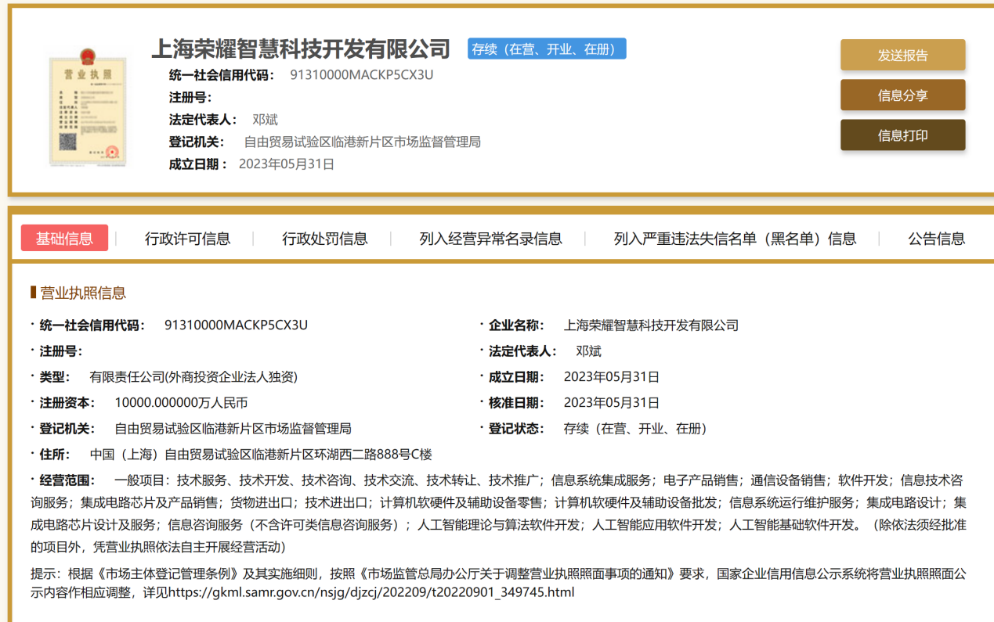994x622 pixels.
Task: Click the gkml.samr.gov.cn URL in the notice
Action: [371, 592]
